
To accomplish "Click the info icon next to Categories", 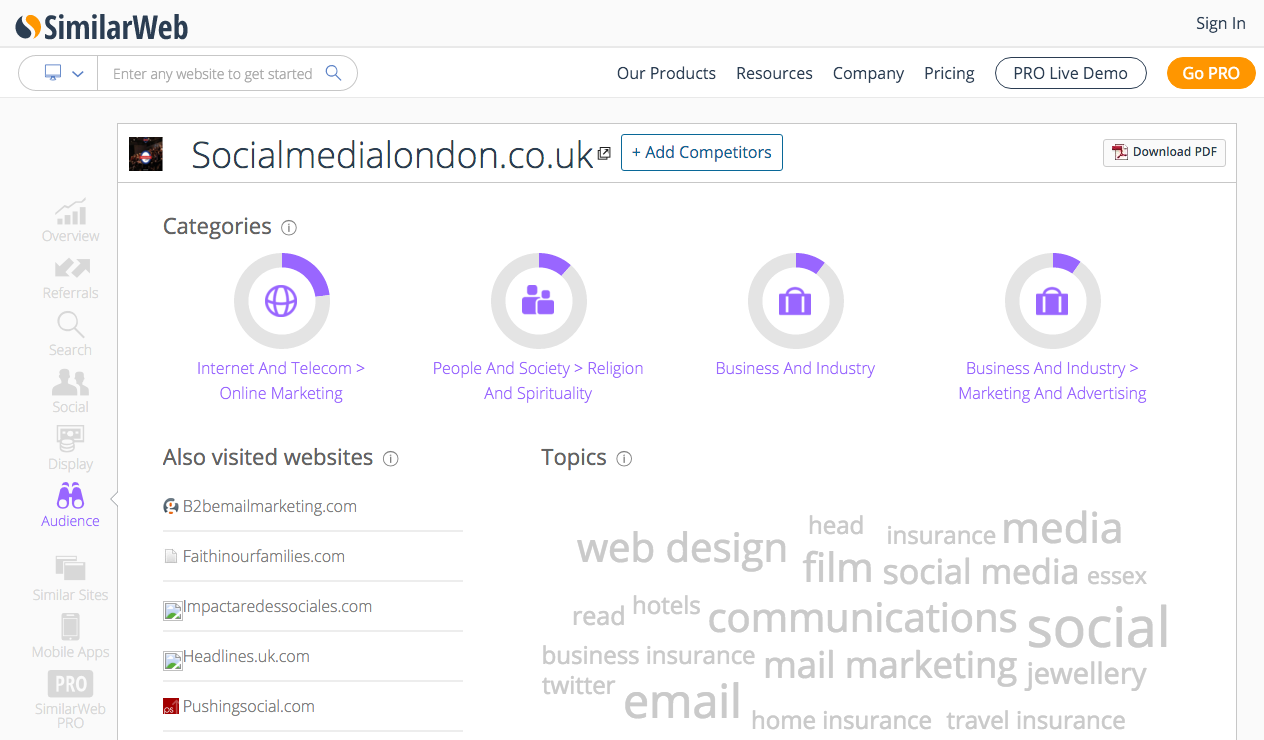I will 289,227.
